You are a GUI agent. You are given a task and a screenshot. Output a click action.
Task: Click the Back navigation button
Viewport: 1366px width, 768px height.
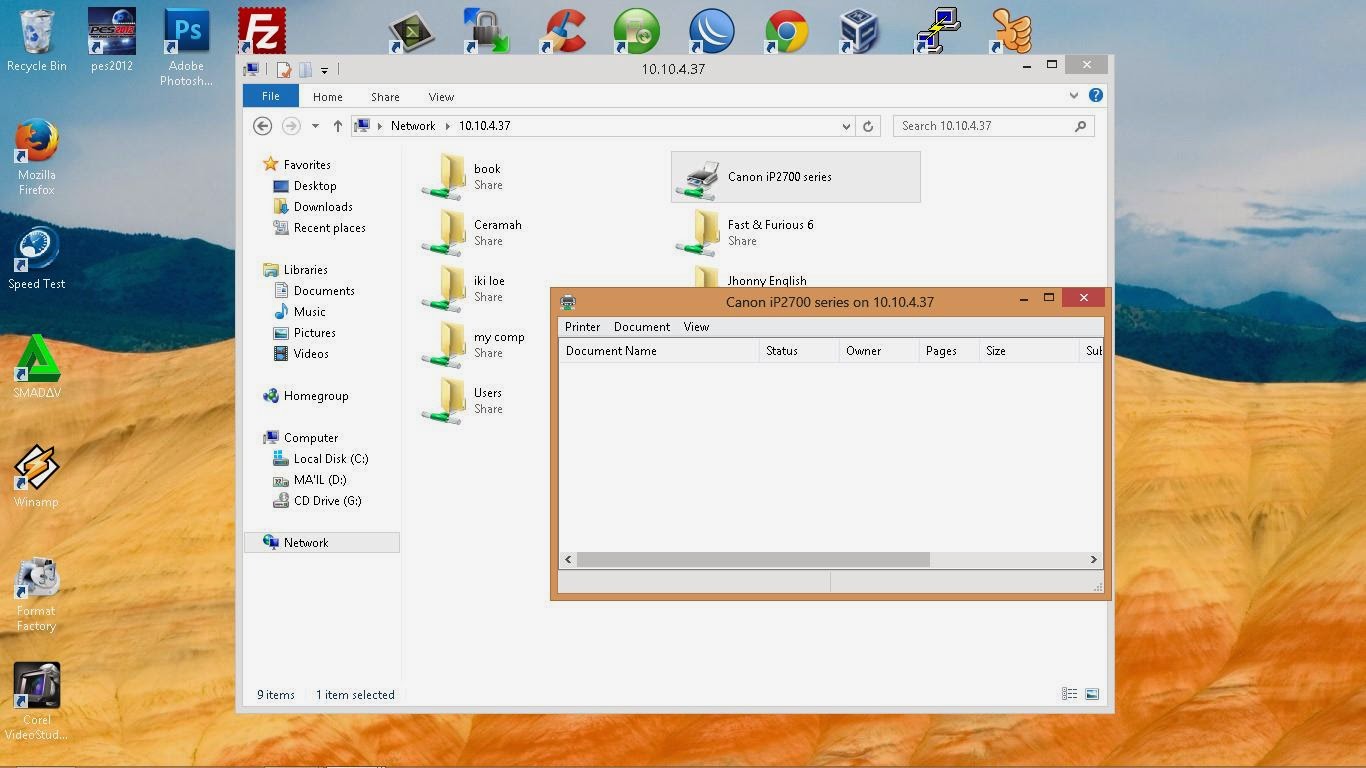coord(262,125)
